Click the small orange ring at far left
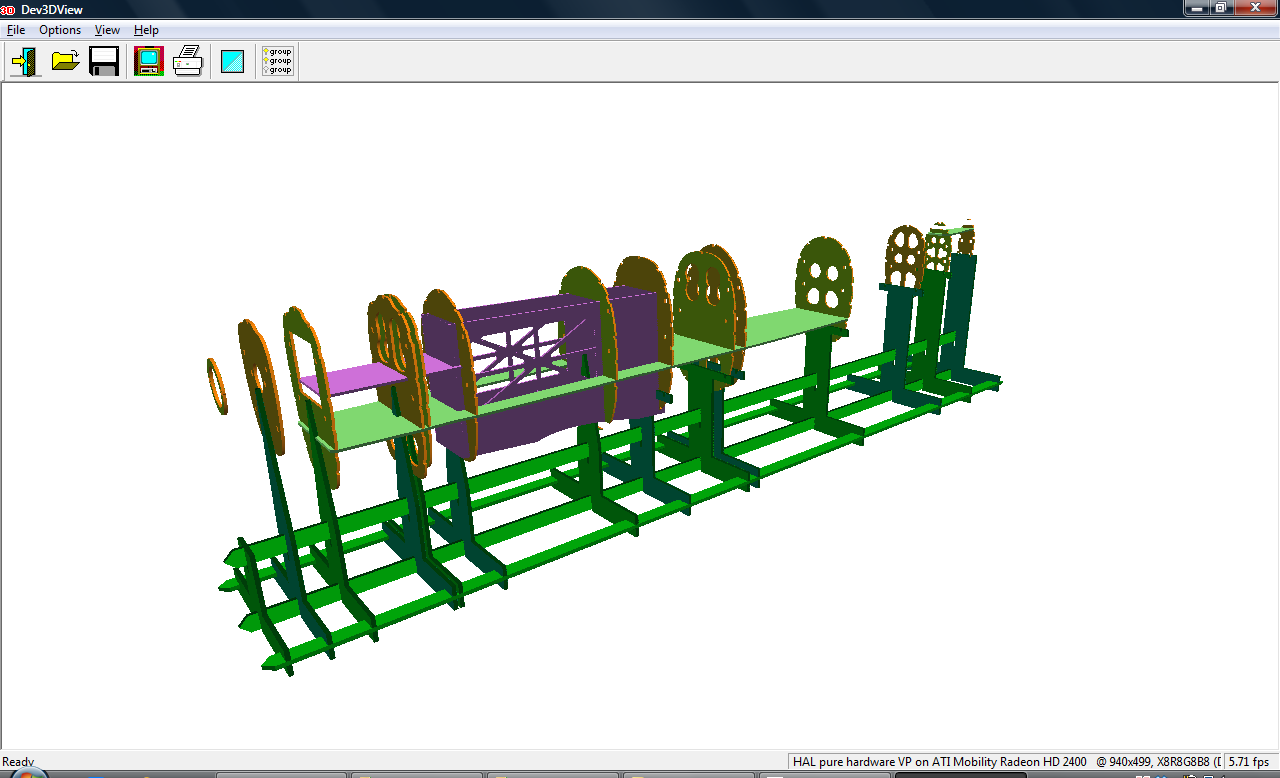Viewport: 1280px width, 778px height. point(217,386)
